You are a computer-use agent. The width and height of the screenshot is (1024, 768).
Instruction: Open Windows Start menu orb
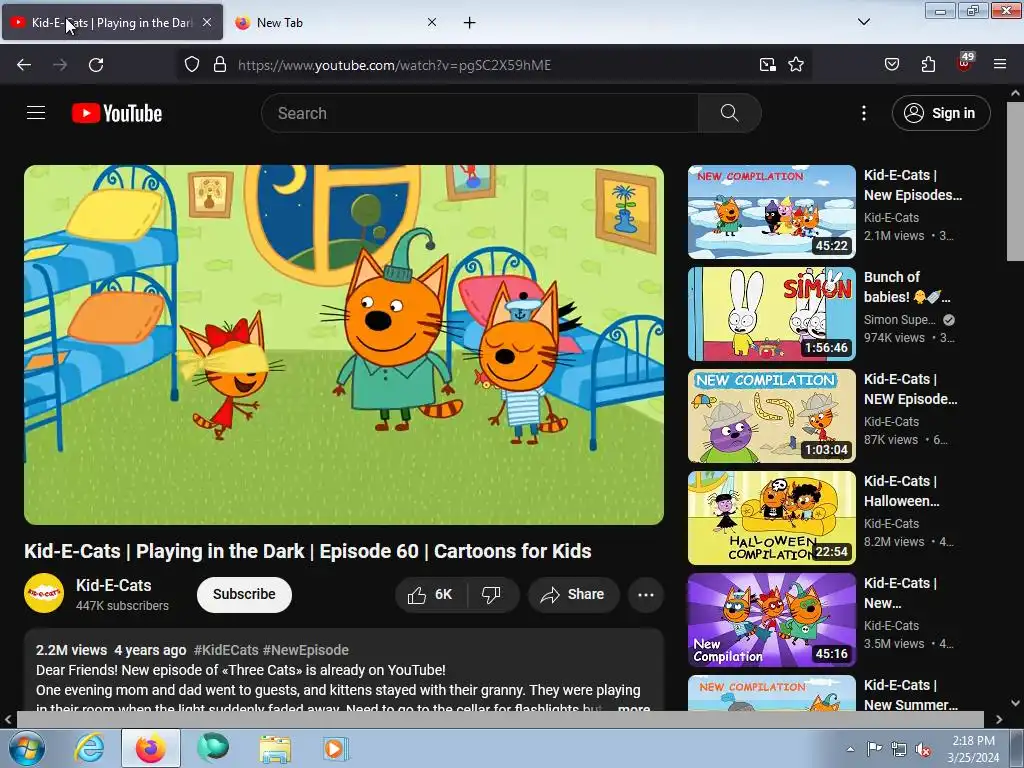[x=27, y=748]
